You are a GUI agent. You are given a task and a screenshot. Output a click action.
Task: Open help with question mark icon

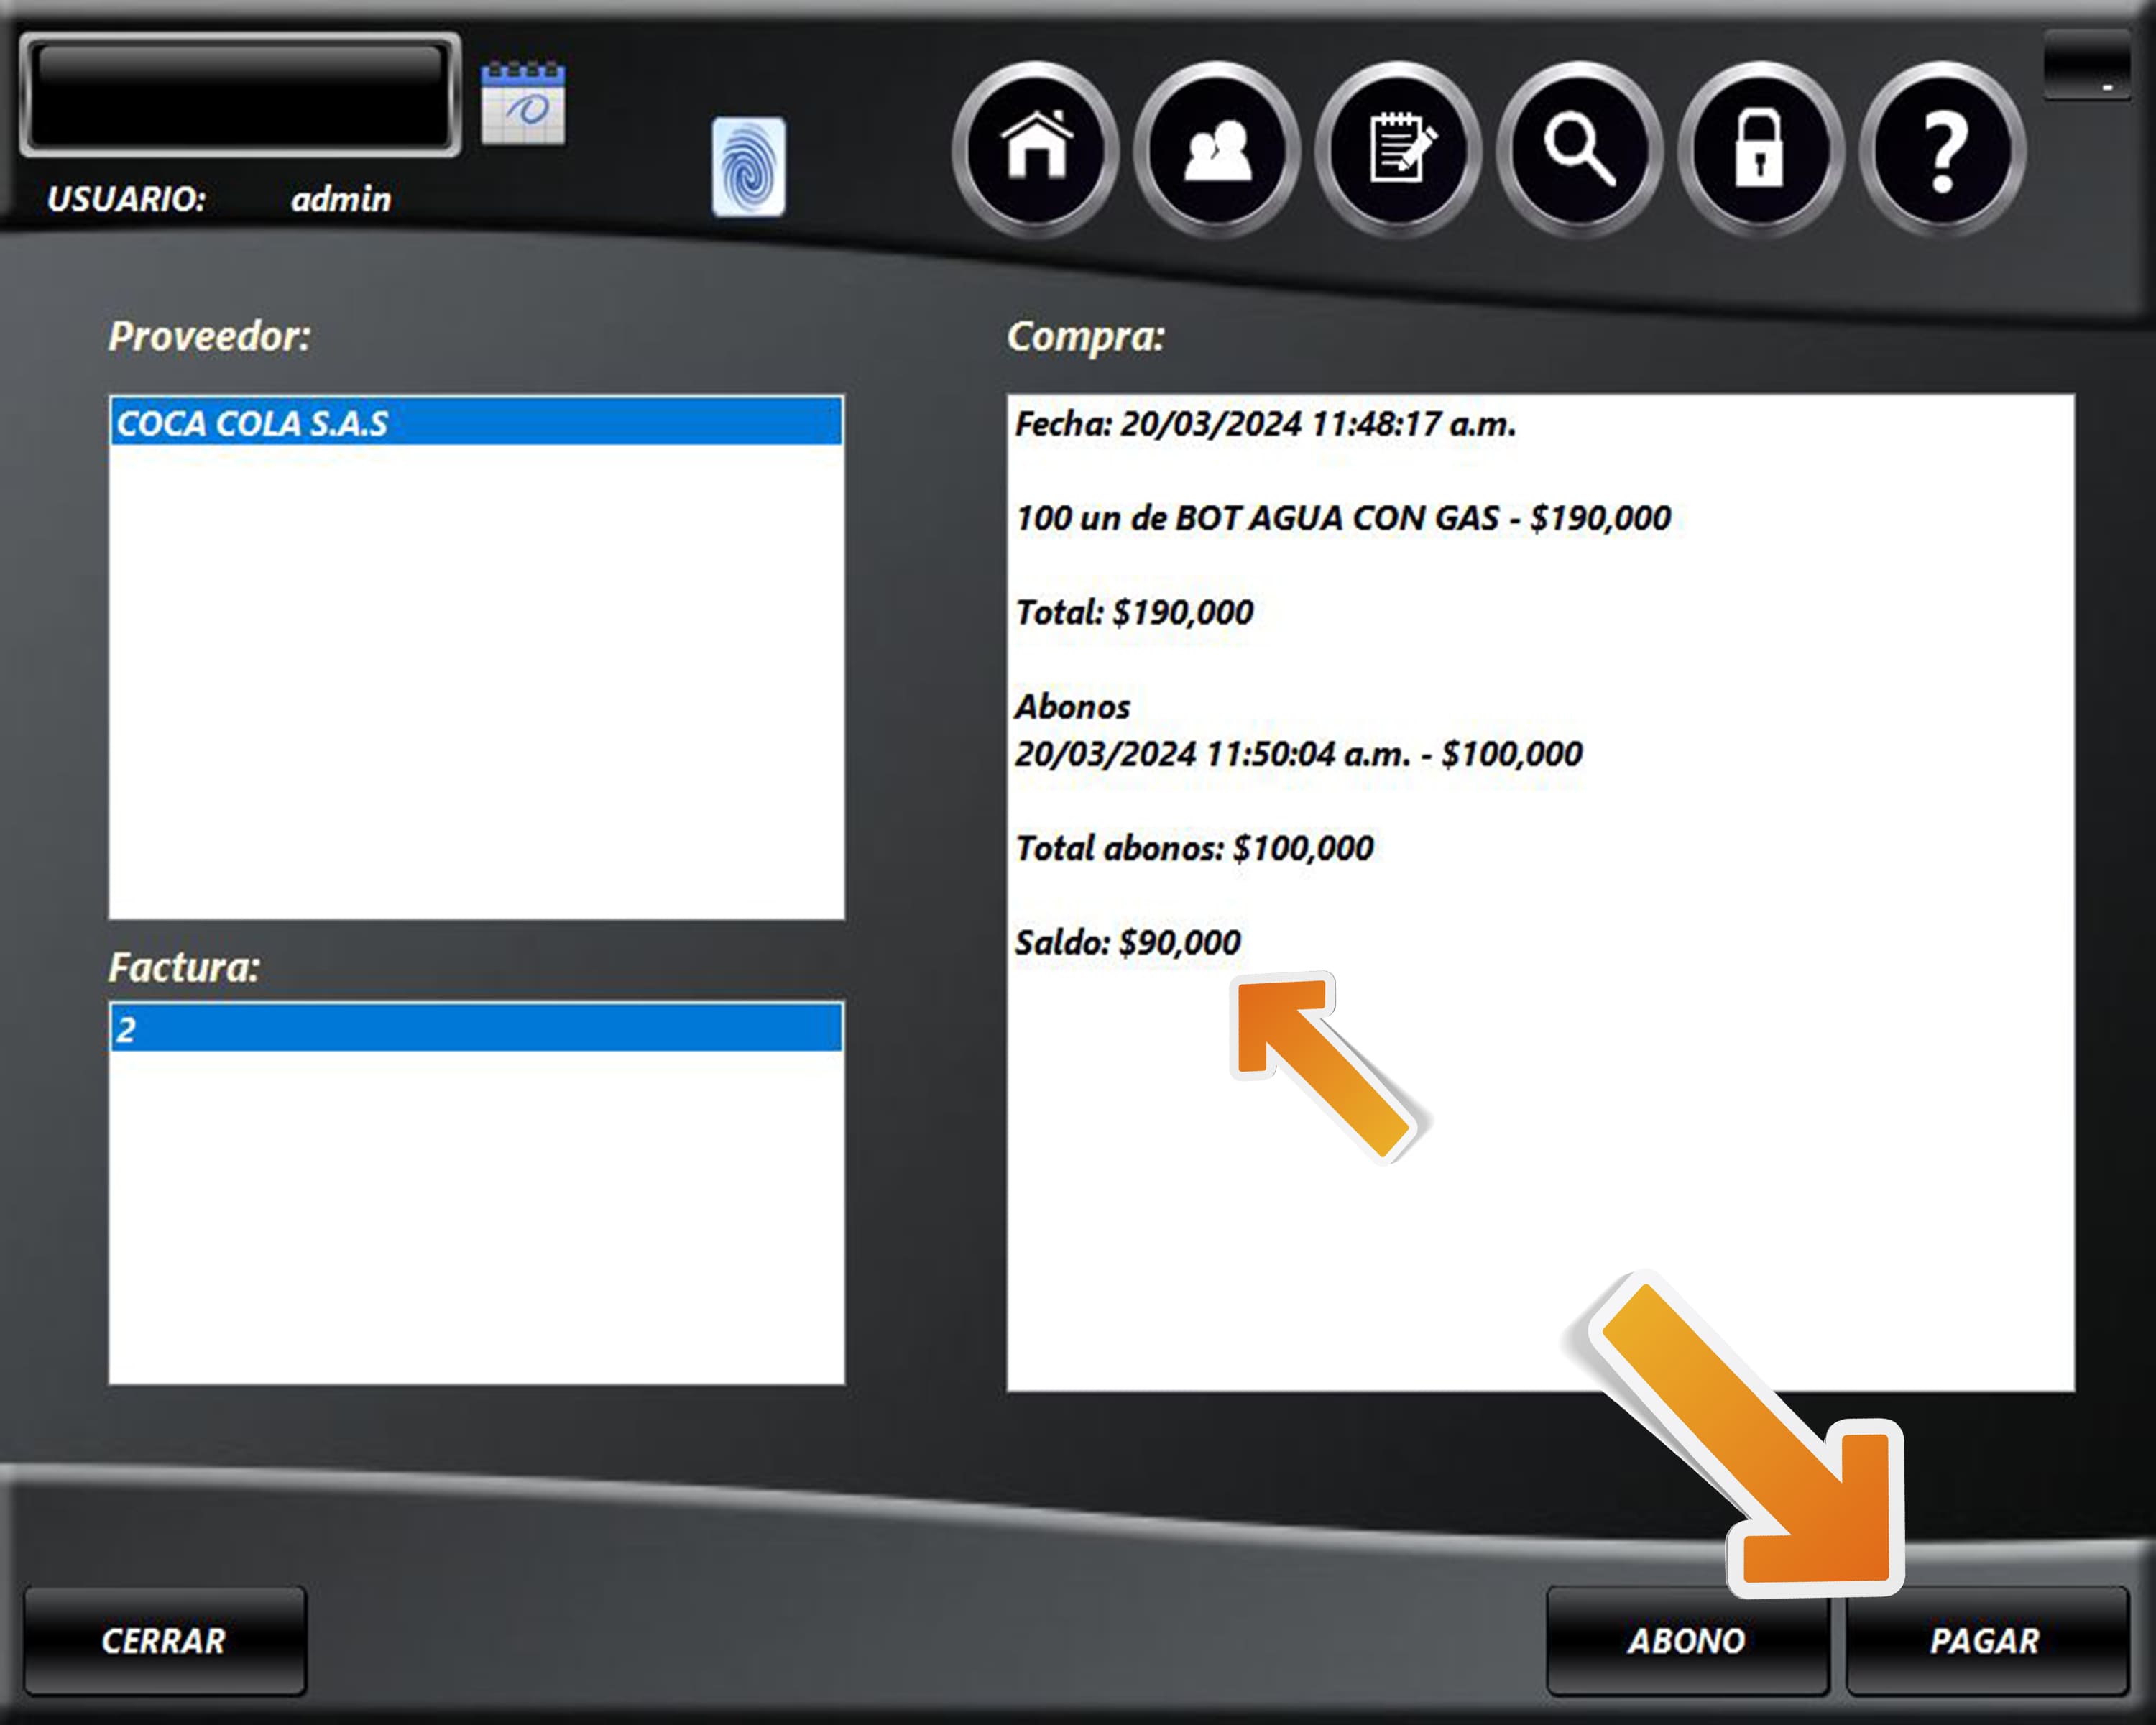click(1943, 150)
